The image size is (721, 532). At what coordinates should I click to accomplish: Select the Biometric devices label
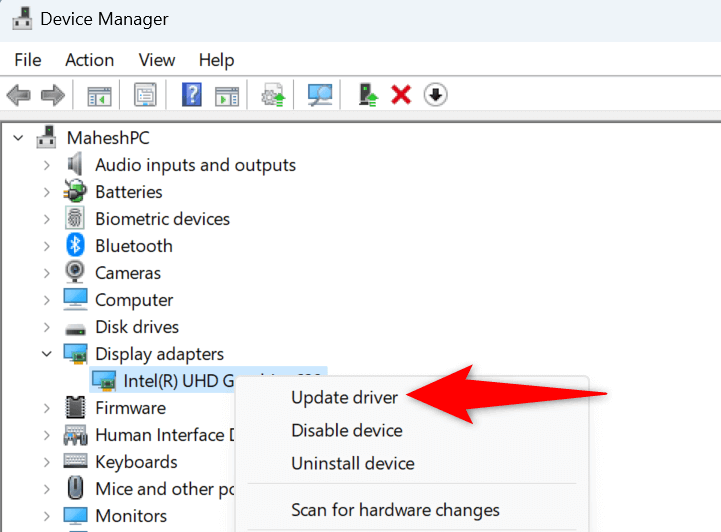[x=162, y=219]
